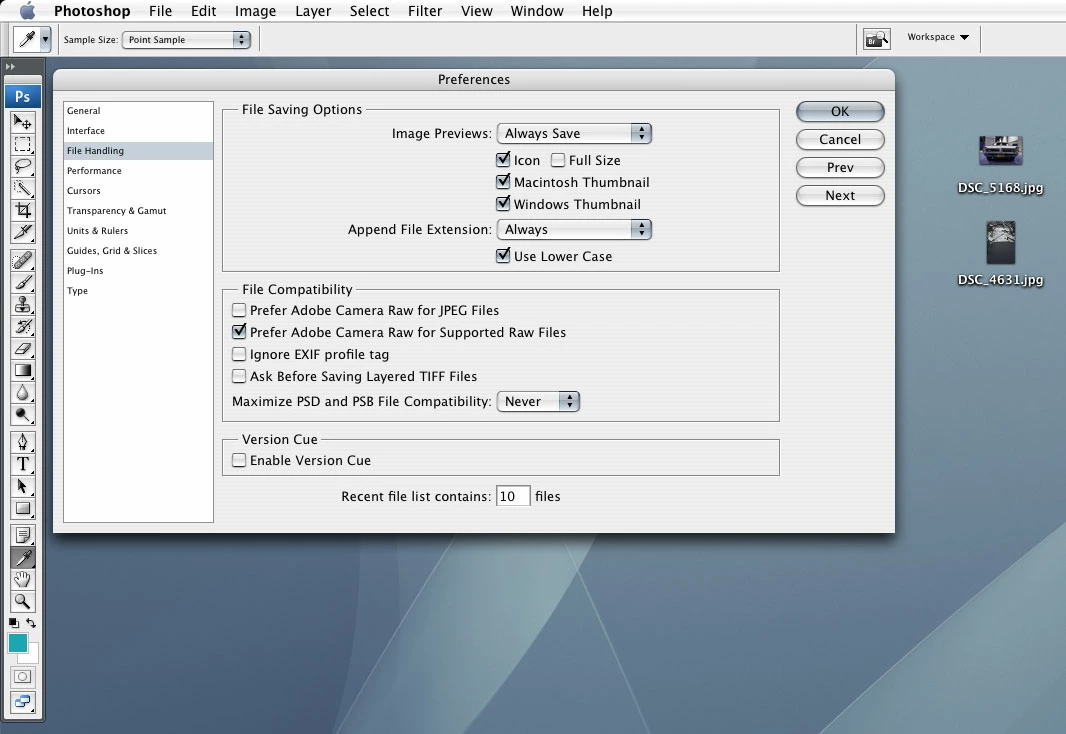Select the Rectangle shape tool
1066x734 pixels.
(22, 508)
